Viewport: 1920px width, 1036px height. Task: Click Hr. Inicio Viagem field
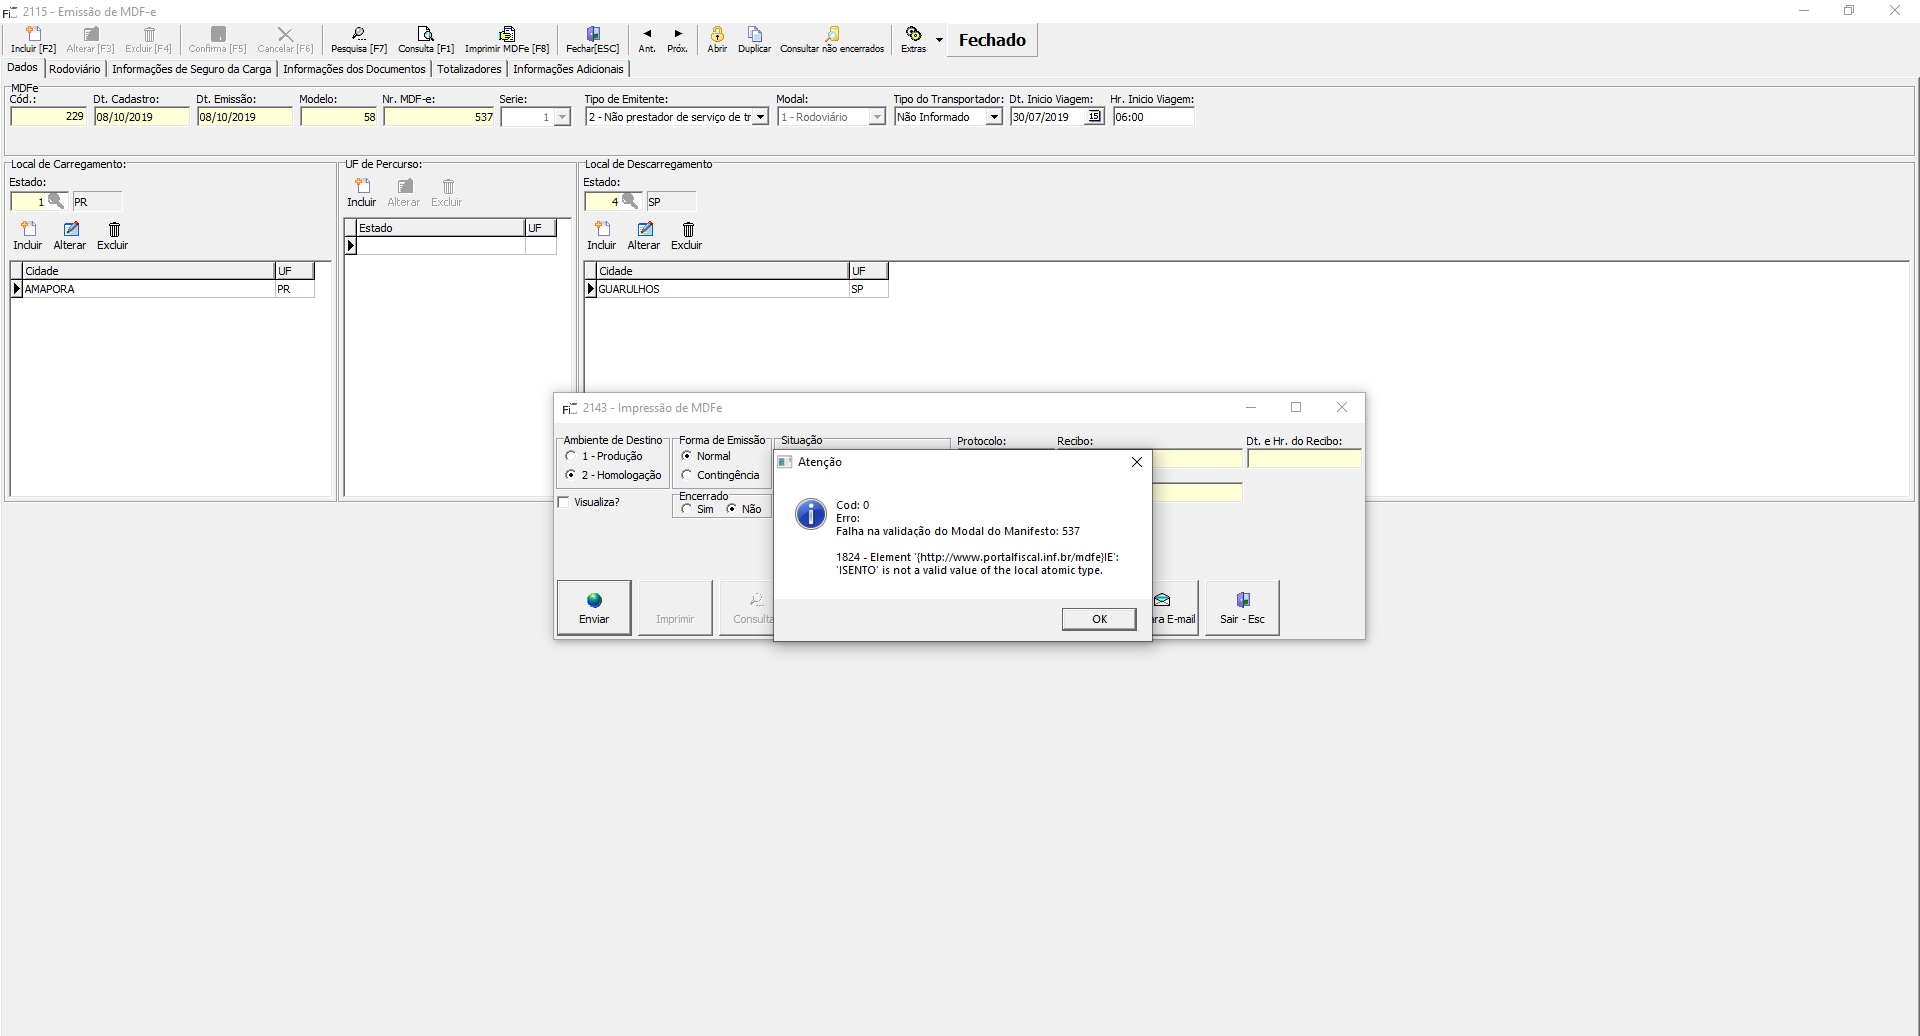pos(1153,117)
